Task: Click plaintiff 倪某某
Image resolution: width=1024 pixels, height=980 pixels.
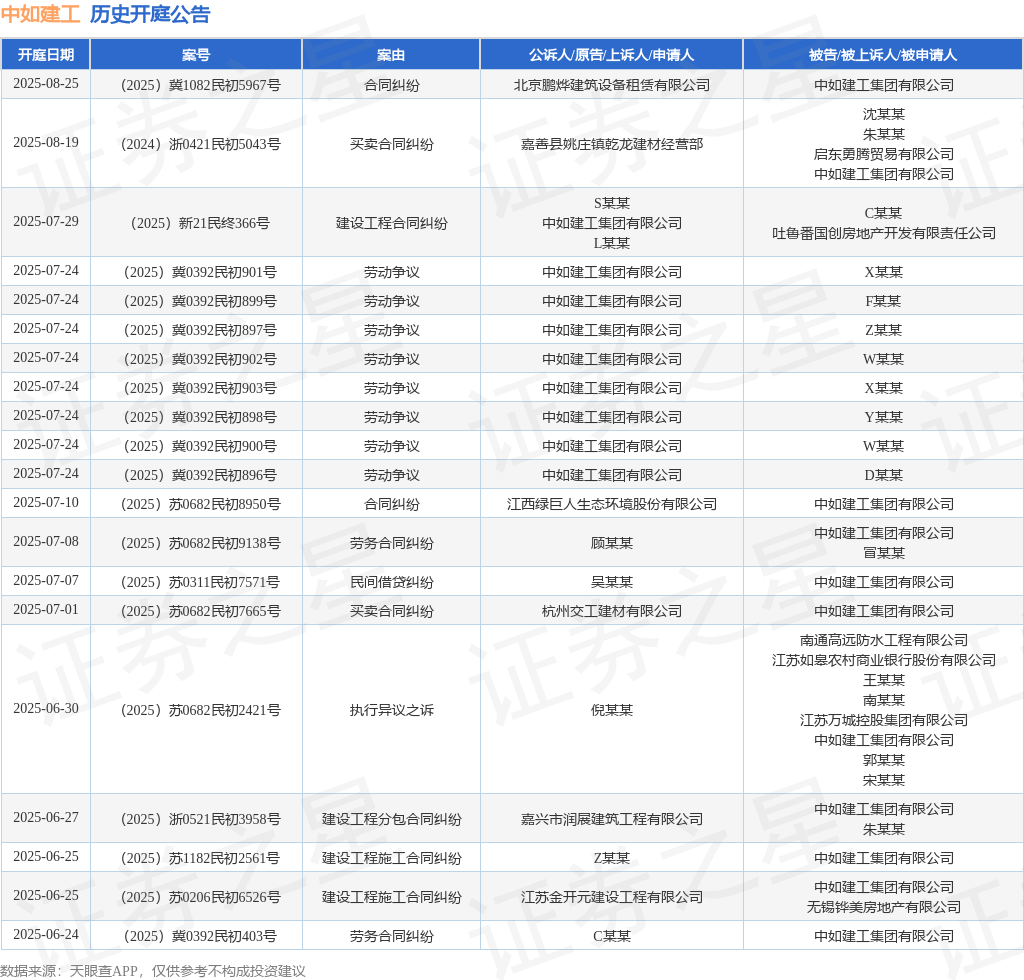Action: (611, 710)
